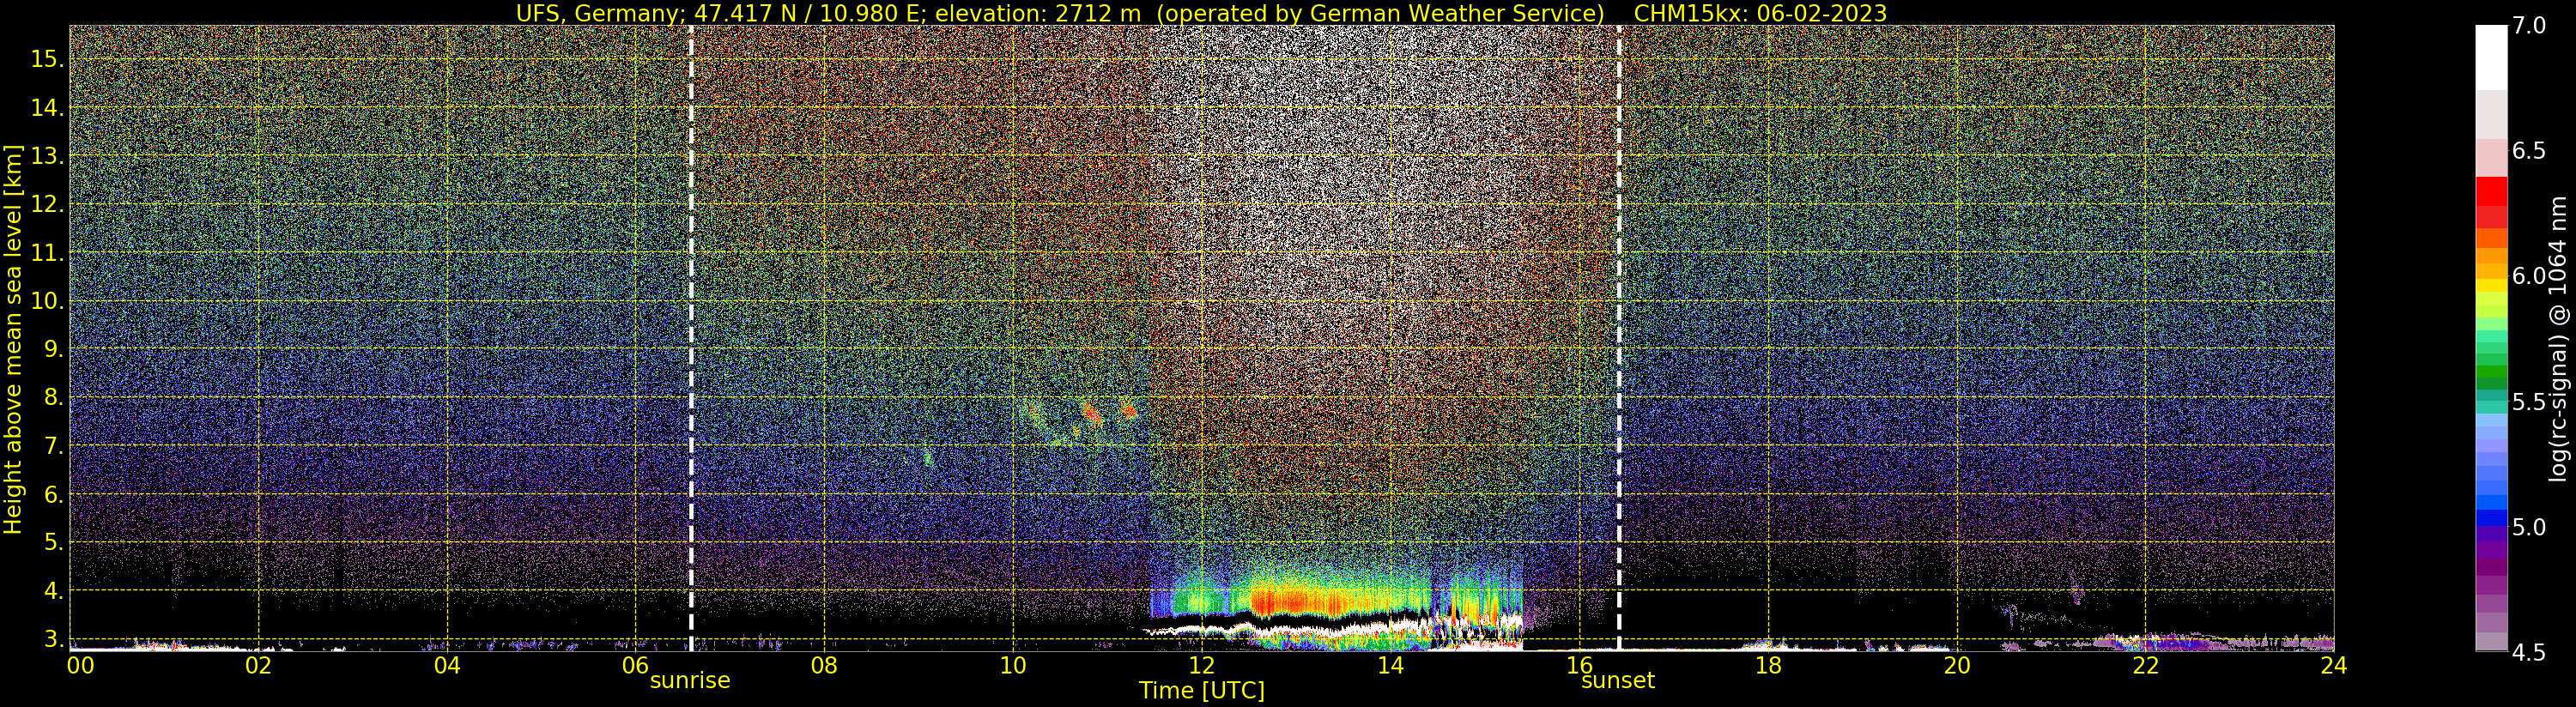2576x707 pixels.
Task: Select time axis tick "16"
Action: (x=1580, y=666)
